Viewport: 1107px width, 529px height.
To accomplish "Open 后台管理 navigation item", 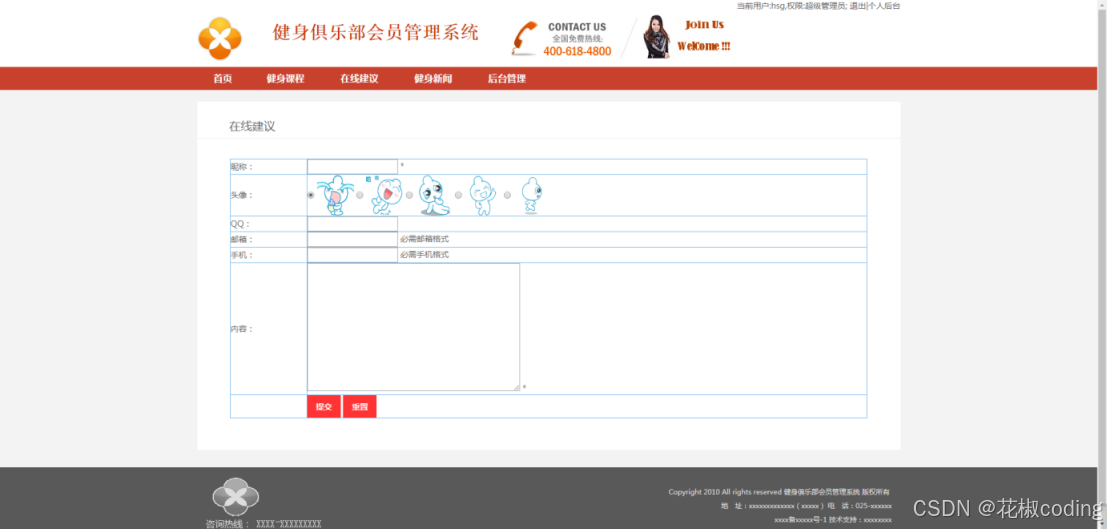I will 506,78.
